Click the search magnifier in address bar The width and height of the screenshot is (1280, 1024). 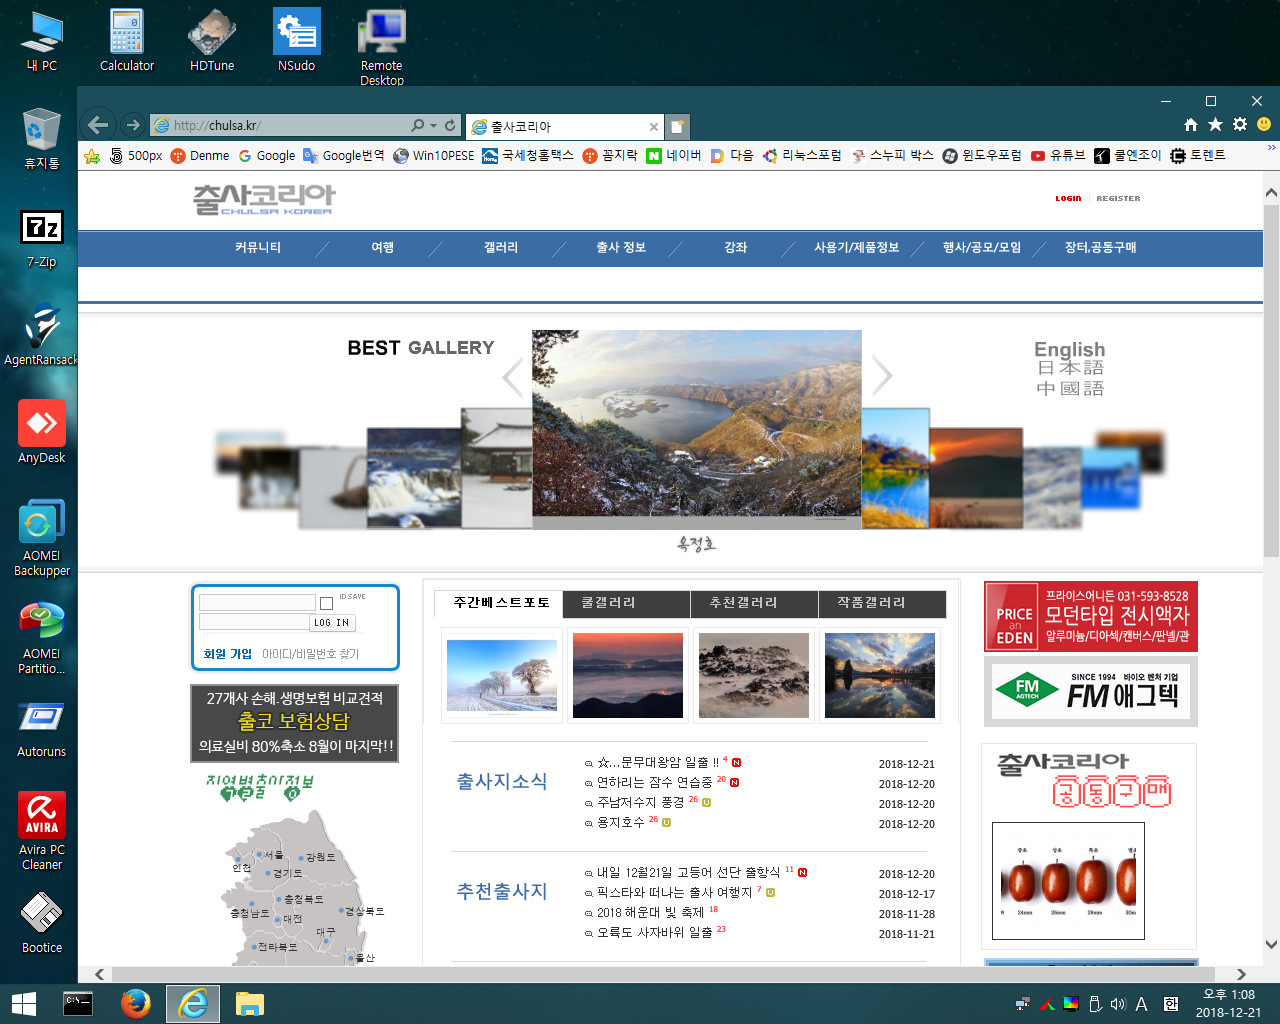click(x=418, y=125)
